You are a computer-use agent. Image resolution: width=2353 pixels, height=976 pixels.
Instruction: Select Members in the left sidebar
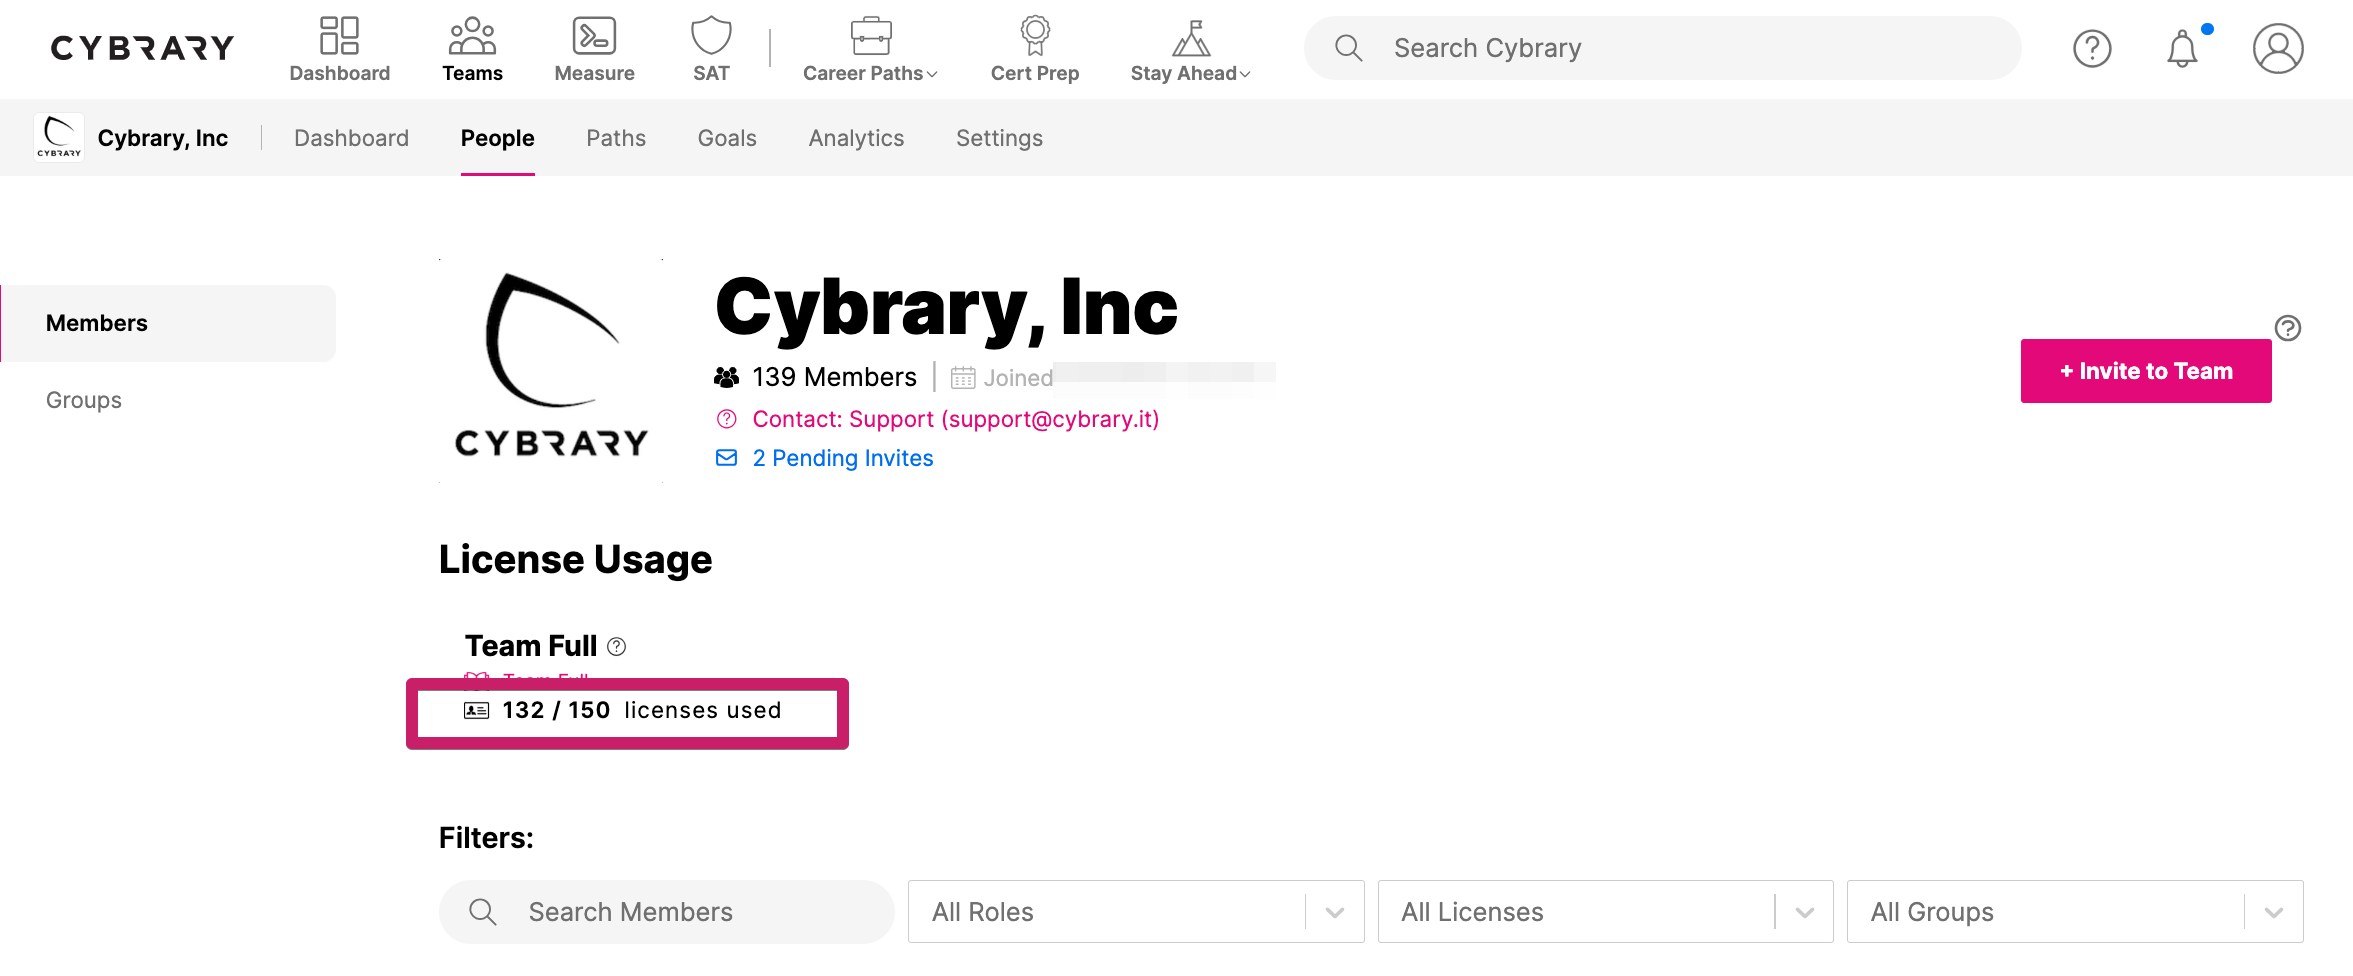[x=168, y=323]
